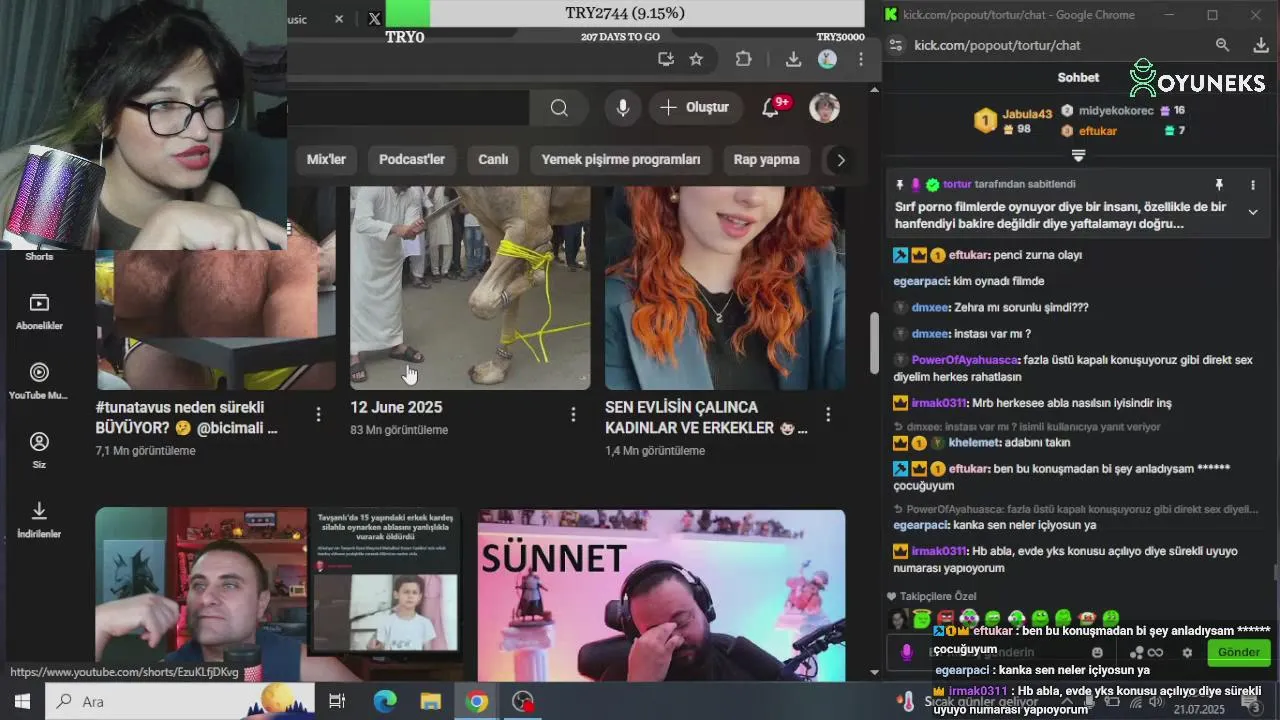
Task: Open options for 'SEN EVLİSİN ÇALINCA' video
Action: tap(828, 414)
